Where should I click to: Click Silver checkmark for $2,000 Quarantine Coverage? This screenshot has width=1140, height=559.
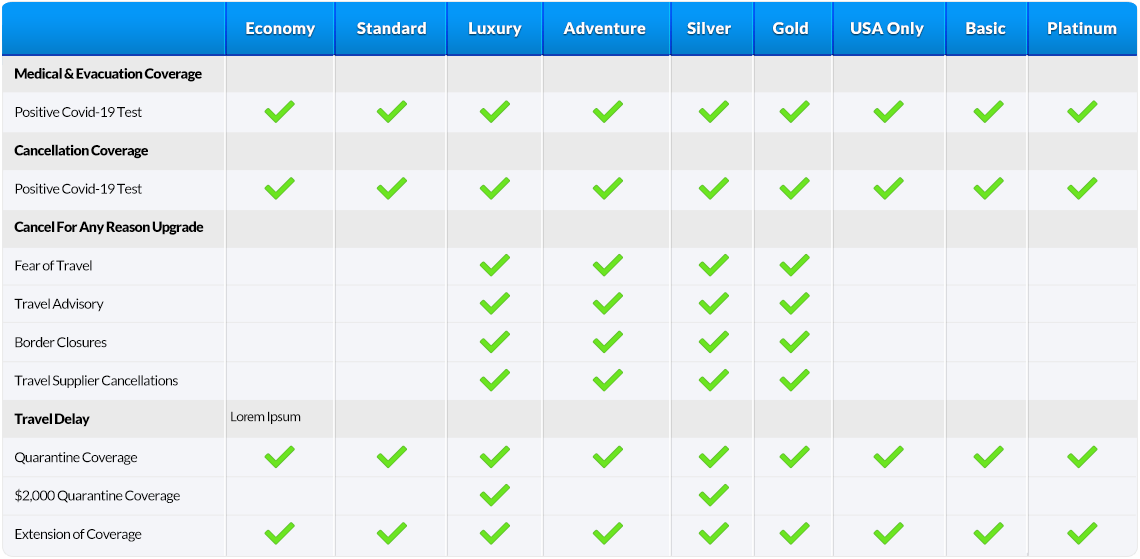(x=713, y=496)
